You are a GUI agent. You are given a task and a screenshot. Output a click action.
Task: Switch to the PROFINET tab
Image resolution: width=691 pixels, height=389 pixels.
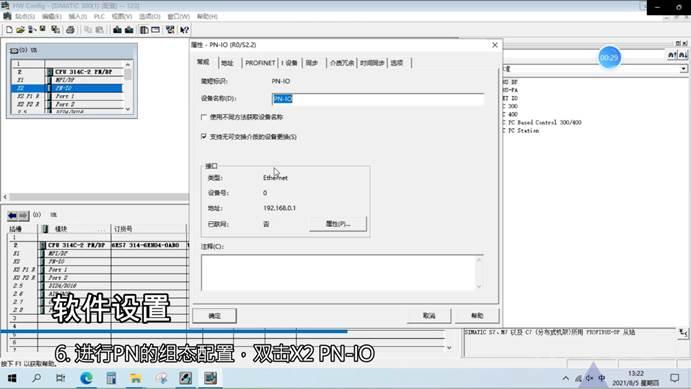tap(260, 63)
